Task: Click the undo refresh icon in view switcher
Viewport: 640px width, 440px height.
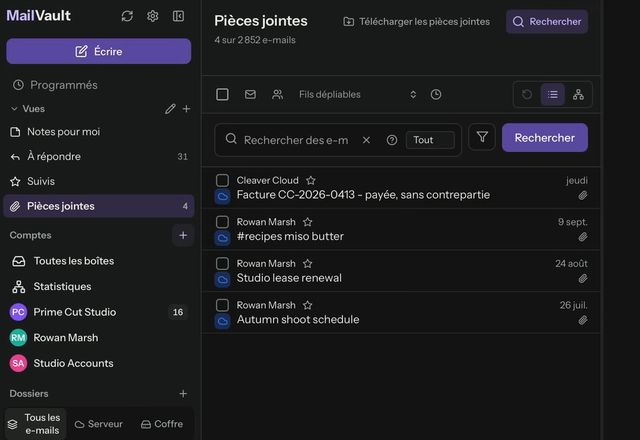Action: pos(527,94)
